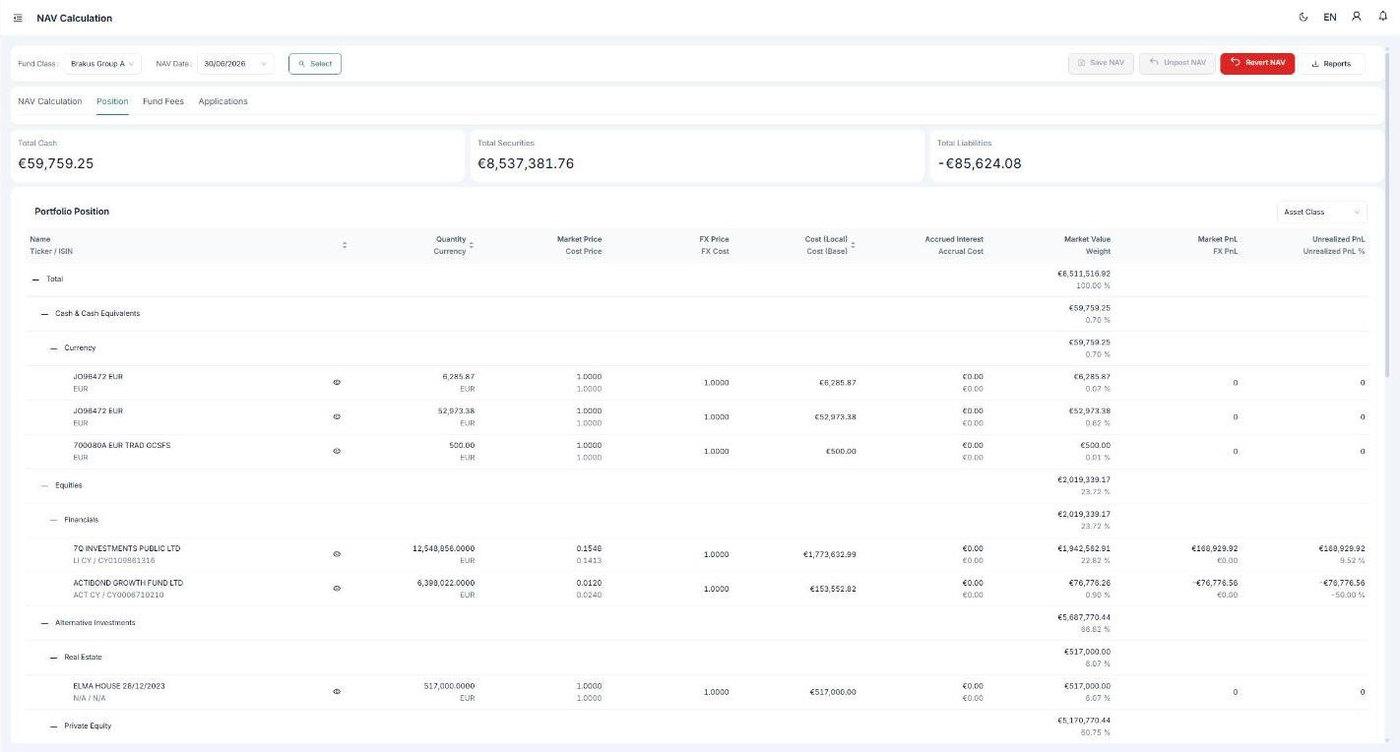The width and height of the screenshot is (1400, 752).
Task: Click eye icon for 700080A EUR TRAD GCSFS
Action: point(336,451)
